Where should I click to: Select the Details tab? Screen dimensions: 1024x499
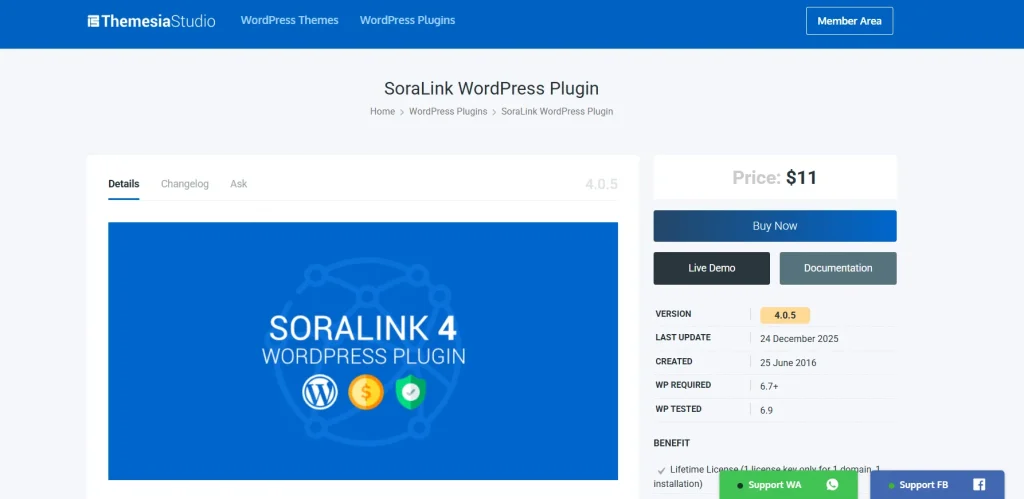(123, 184)
